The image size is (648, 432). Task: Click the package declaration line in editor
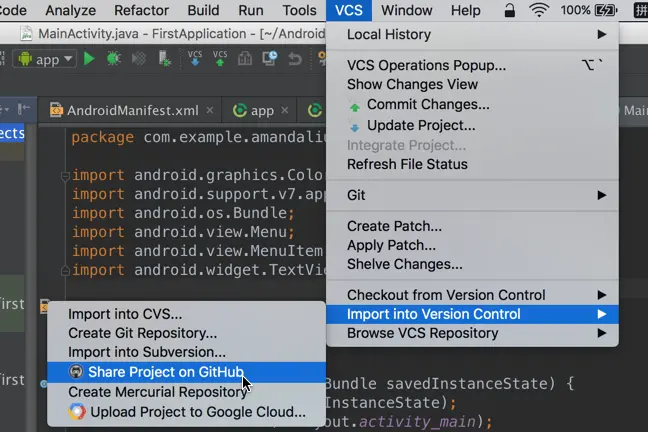[198, 137]
